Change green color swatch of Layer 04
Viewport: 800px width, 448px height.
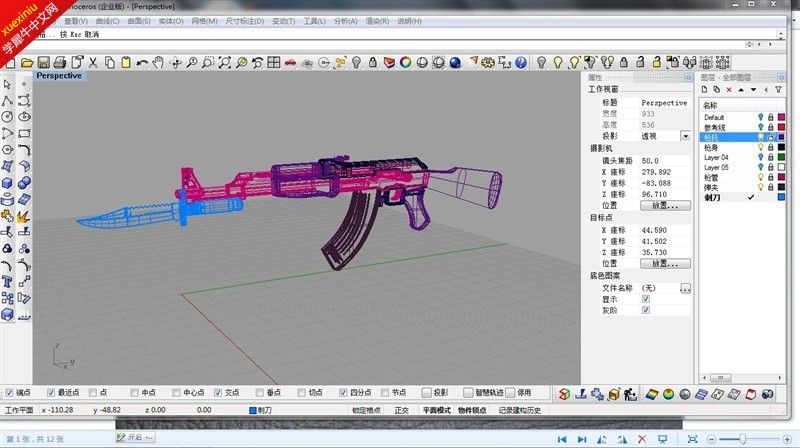tap(781, 157)
